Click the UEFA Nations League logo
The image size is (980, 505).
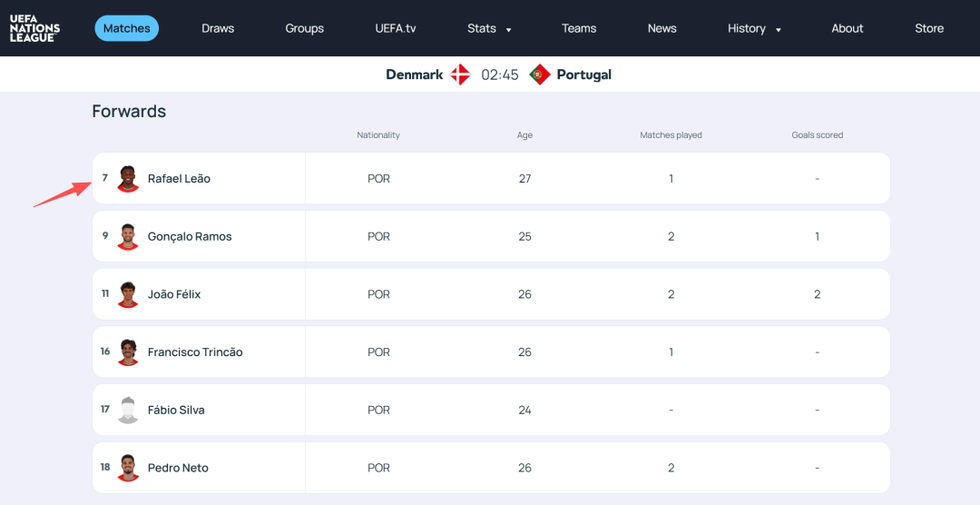click(35, 28)
